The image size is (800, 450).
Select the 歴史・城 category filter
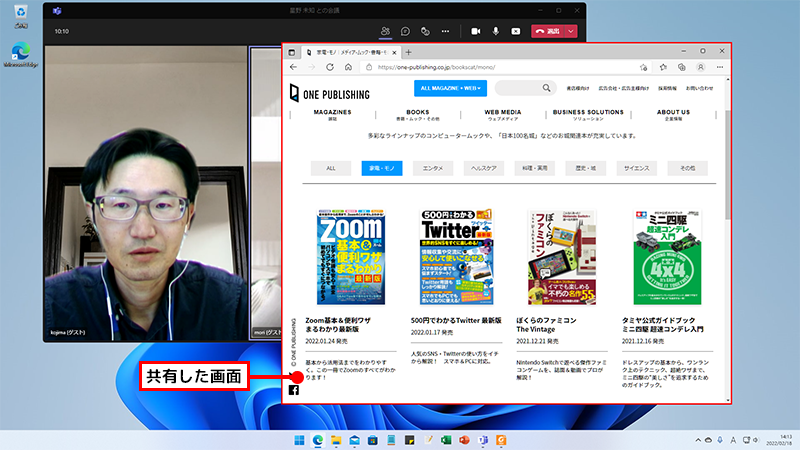(586, 168)
